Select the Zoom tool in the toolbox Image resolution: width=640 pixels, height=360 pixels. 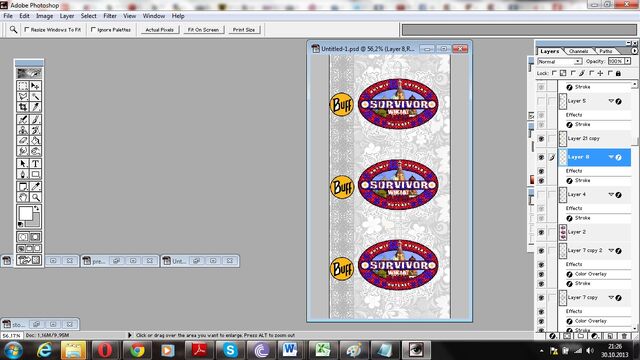click(x=36, y=197)
